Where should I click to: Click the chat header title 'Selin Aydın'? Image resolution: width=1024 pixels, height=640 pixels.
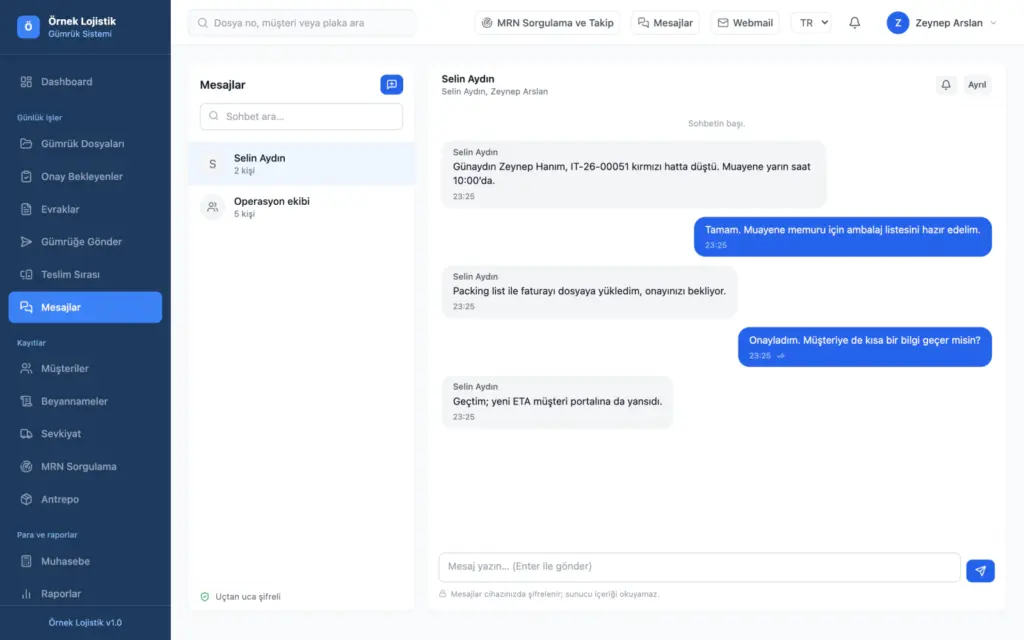tap(468, 79)
